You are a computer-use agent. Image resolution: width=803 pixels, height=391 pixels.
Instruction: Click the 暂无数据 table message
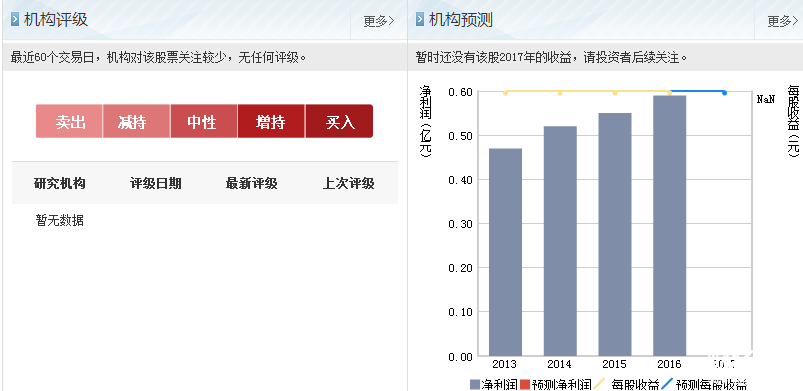[x=59, y=221]
